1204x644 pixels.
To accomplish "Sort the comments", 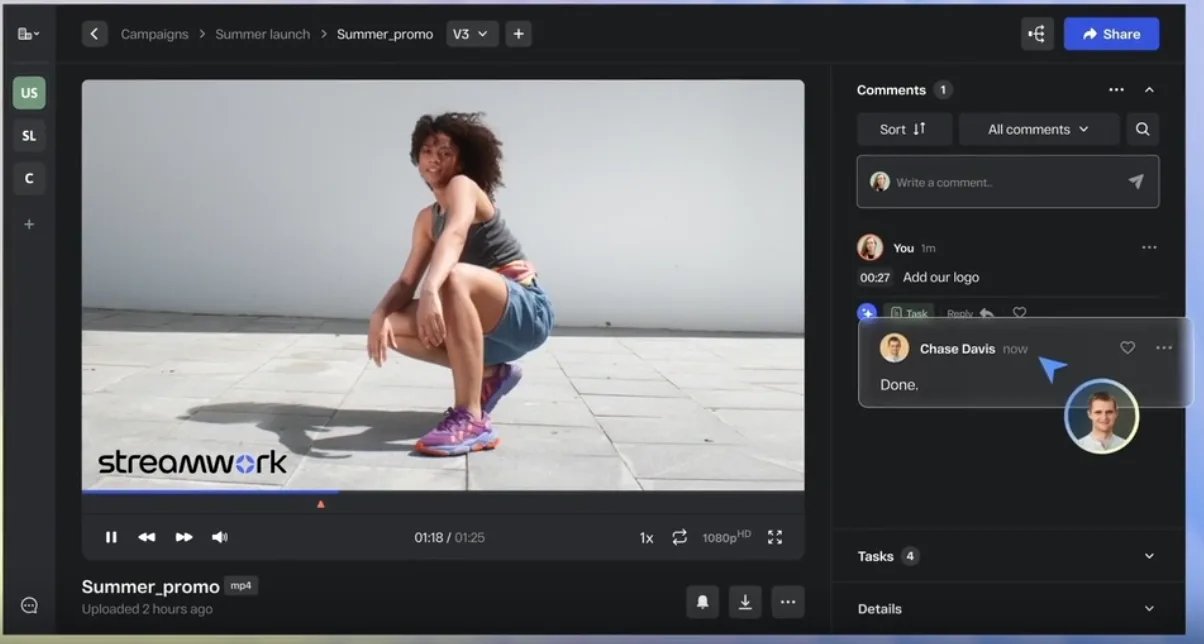I will pos(904,129).
